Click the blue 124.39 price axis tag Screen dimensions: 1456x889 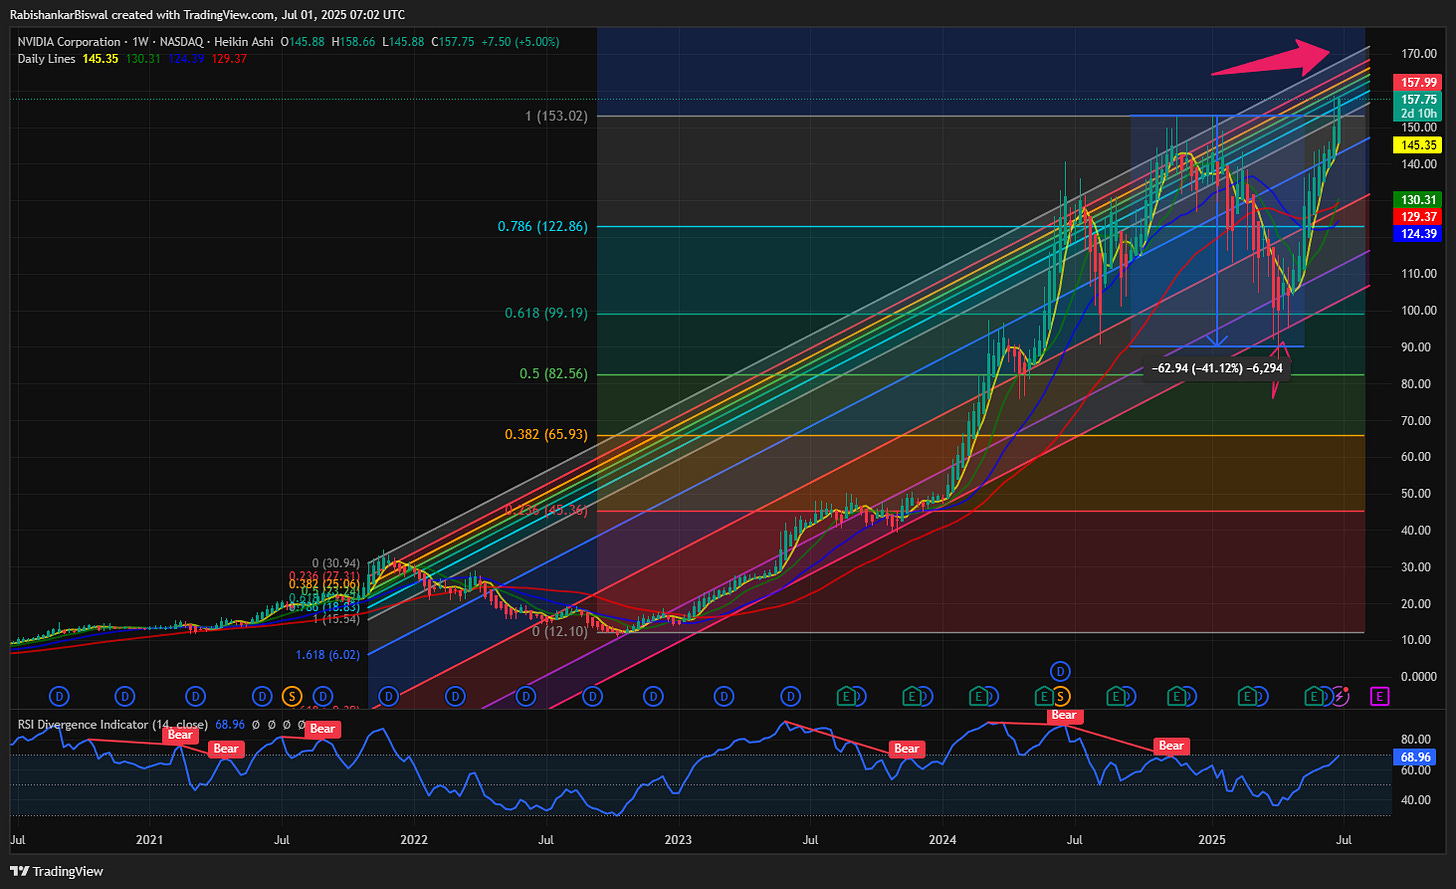coord(1419,233)
